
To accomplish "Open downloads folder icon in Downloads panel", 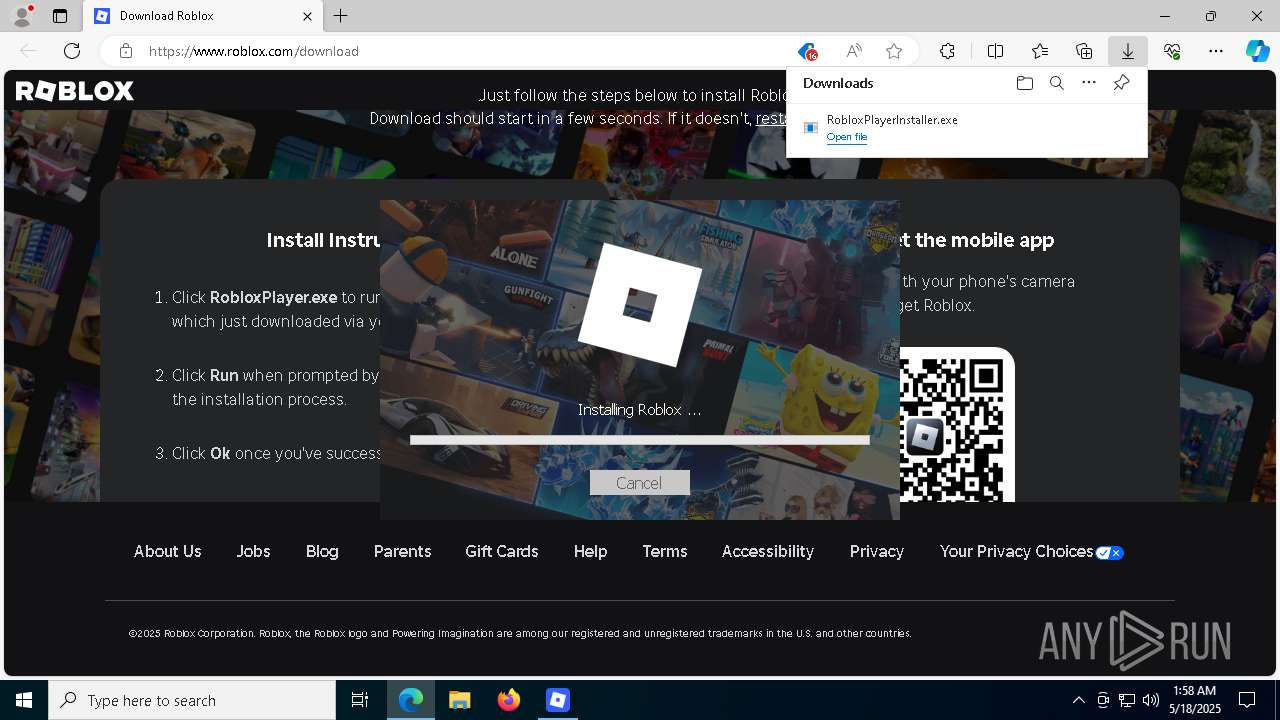I will pyautogui.click(x=1024, y=83).
